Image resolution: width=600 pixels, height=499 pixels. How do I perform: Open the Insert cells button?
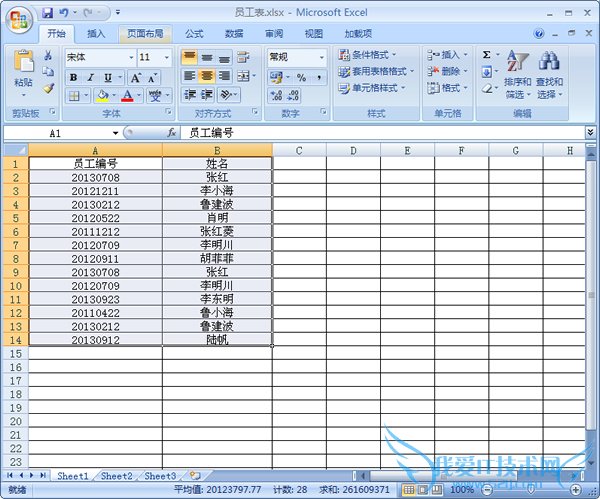pyautogui.click(x=447, y=55)
